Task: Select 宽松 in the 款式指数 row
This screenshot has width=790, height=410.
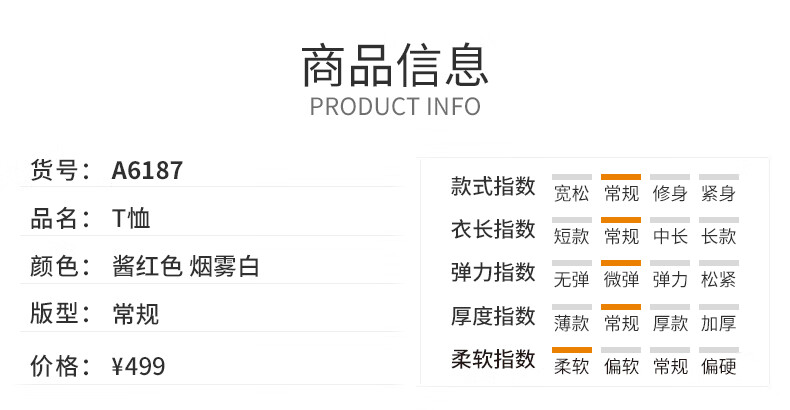Action: coord(571,193)
